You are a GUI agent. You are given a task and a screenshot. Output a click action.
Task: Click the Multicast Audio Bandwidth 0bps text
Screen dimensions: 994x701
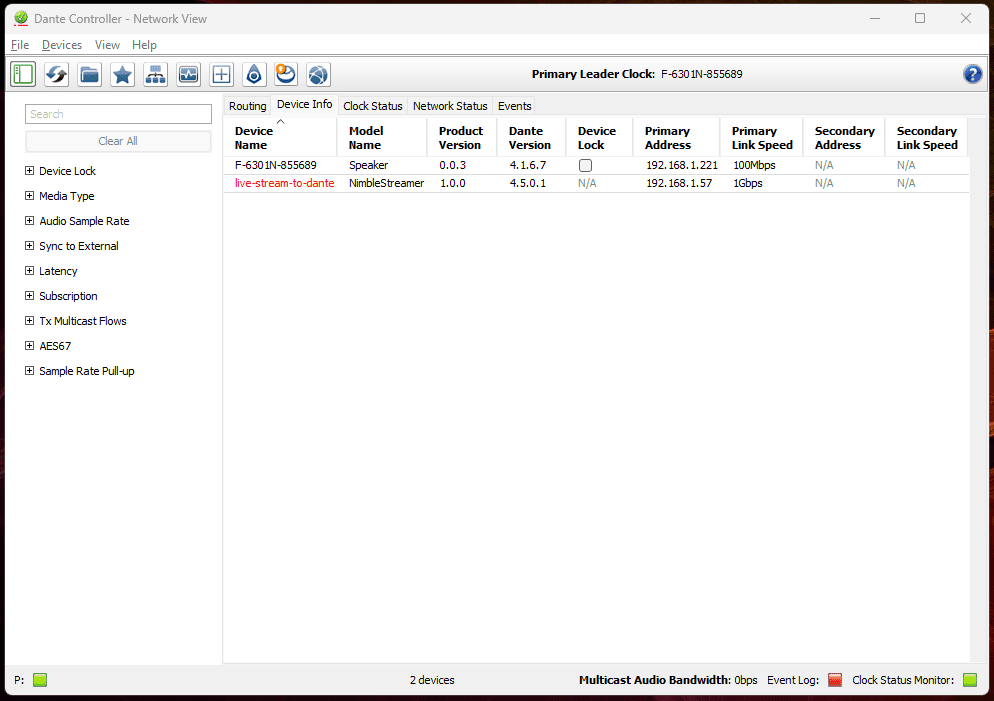tap(668, 680)
